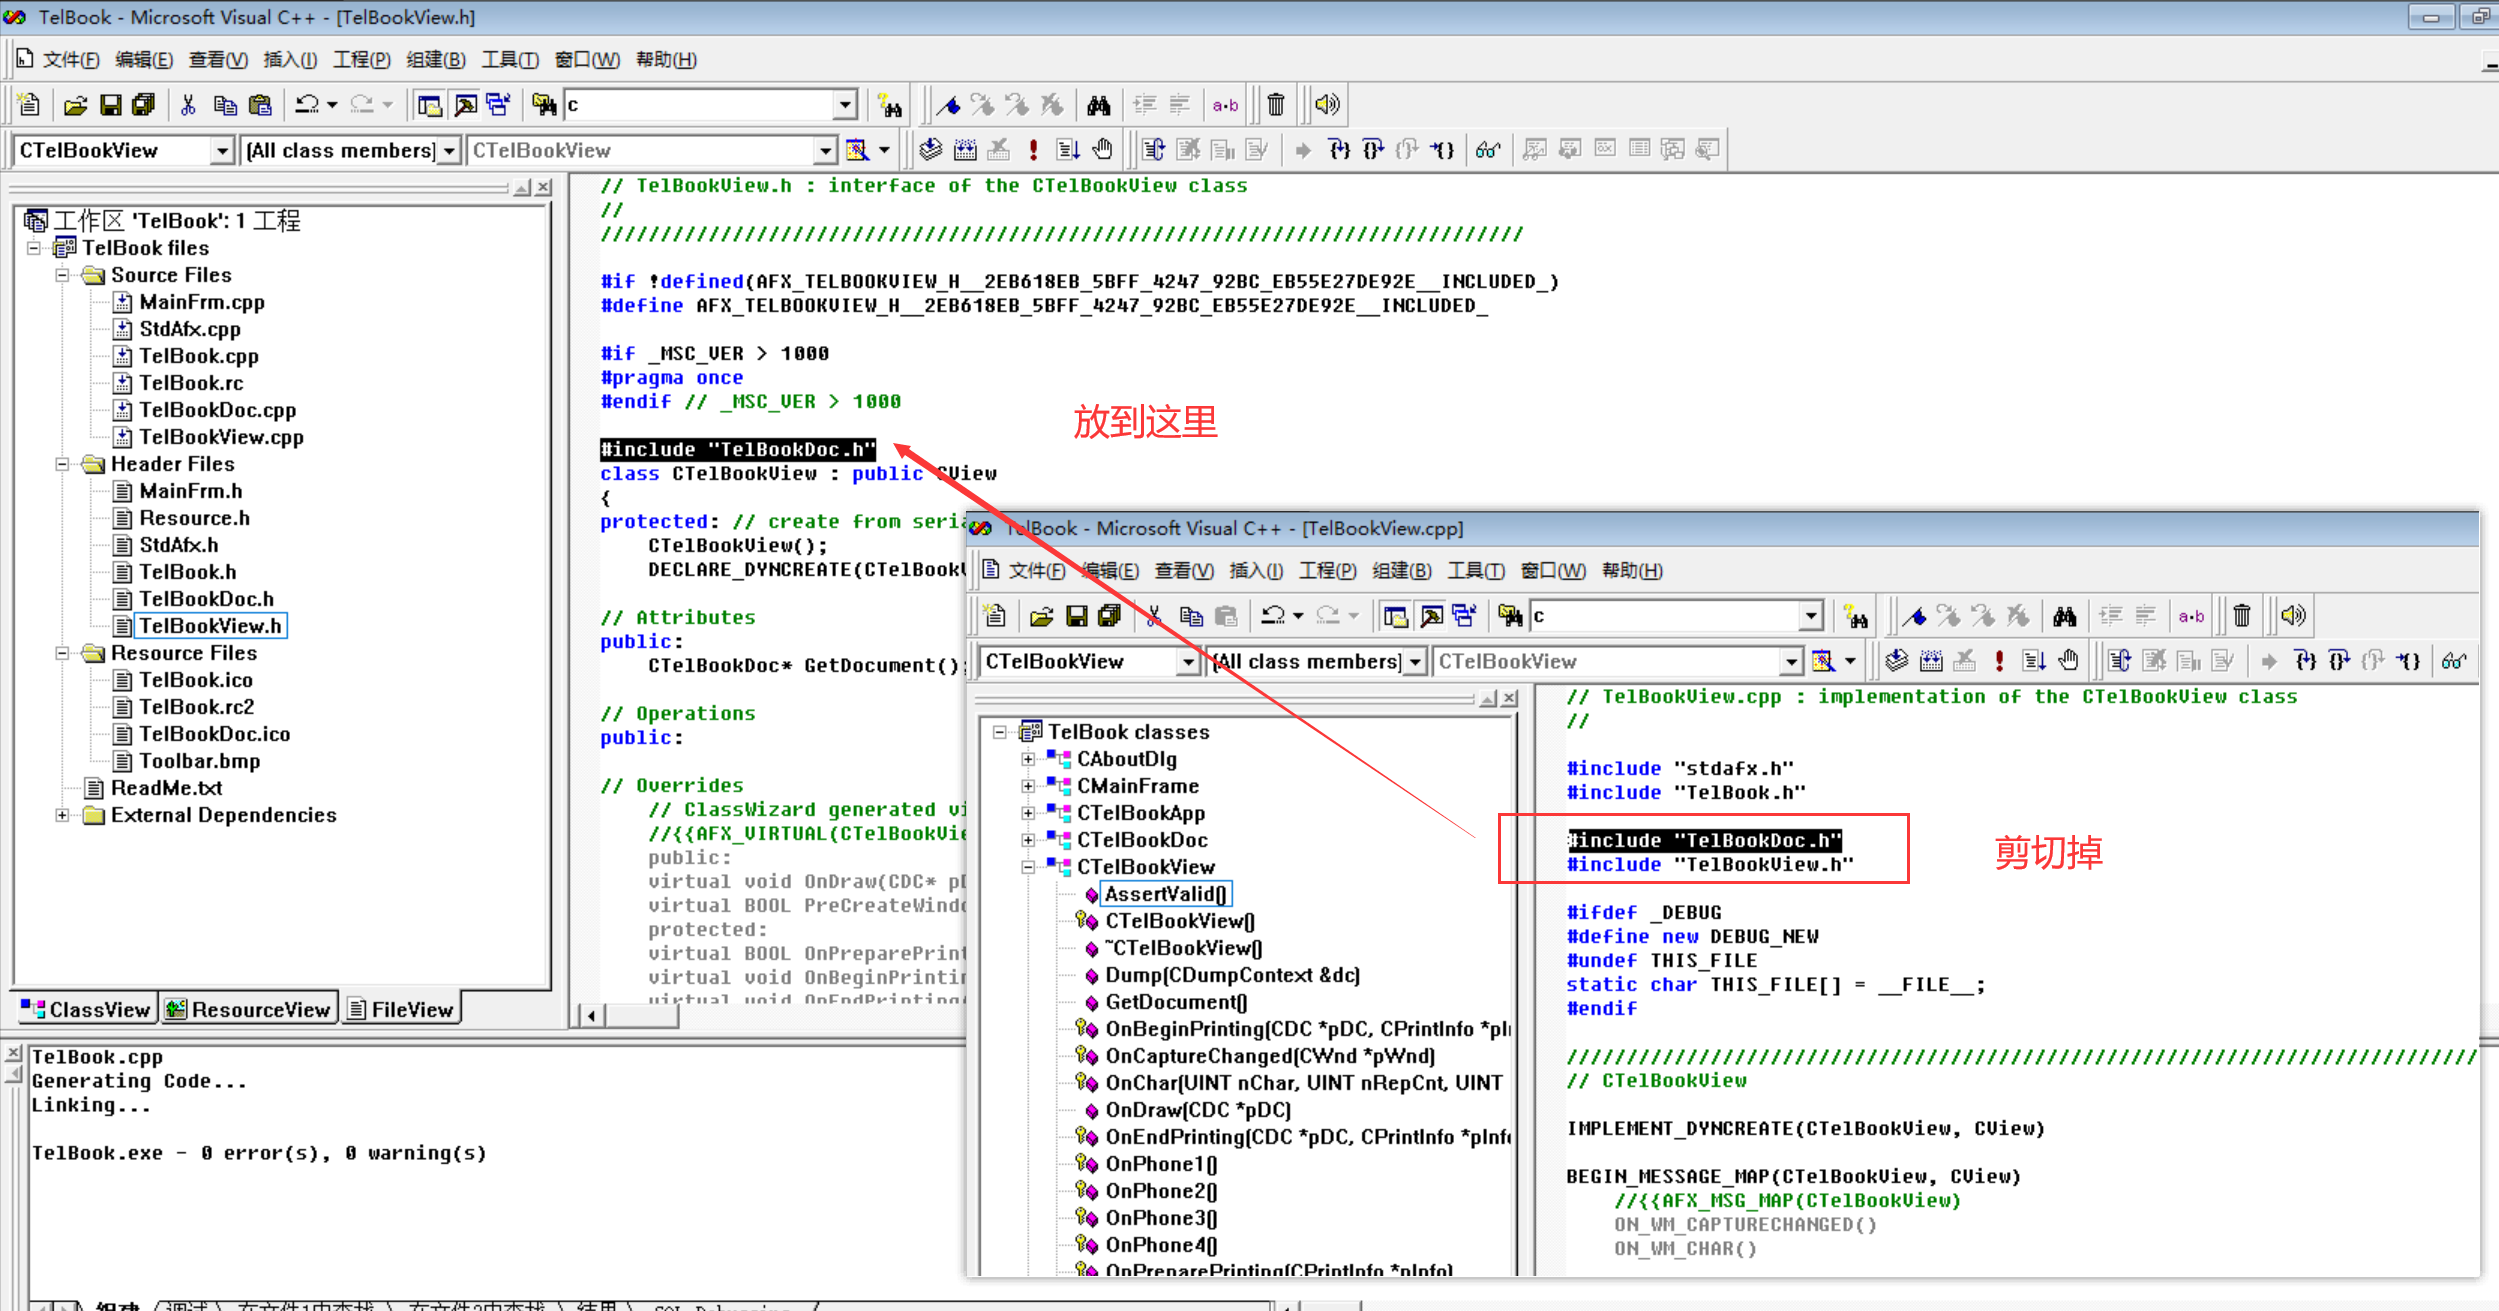Select TelBookView.cpp in file tree

coord(221,437)
